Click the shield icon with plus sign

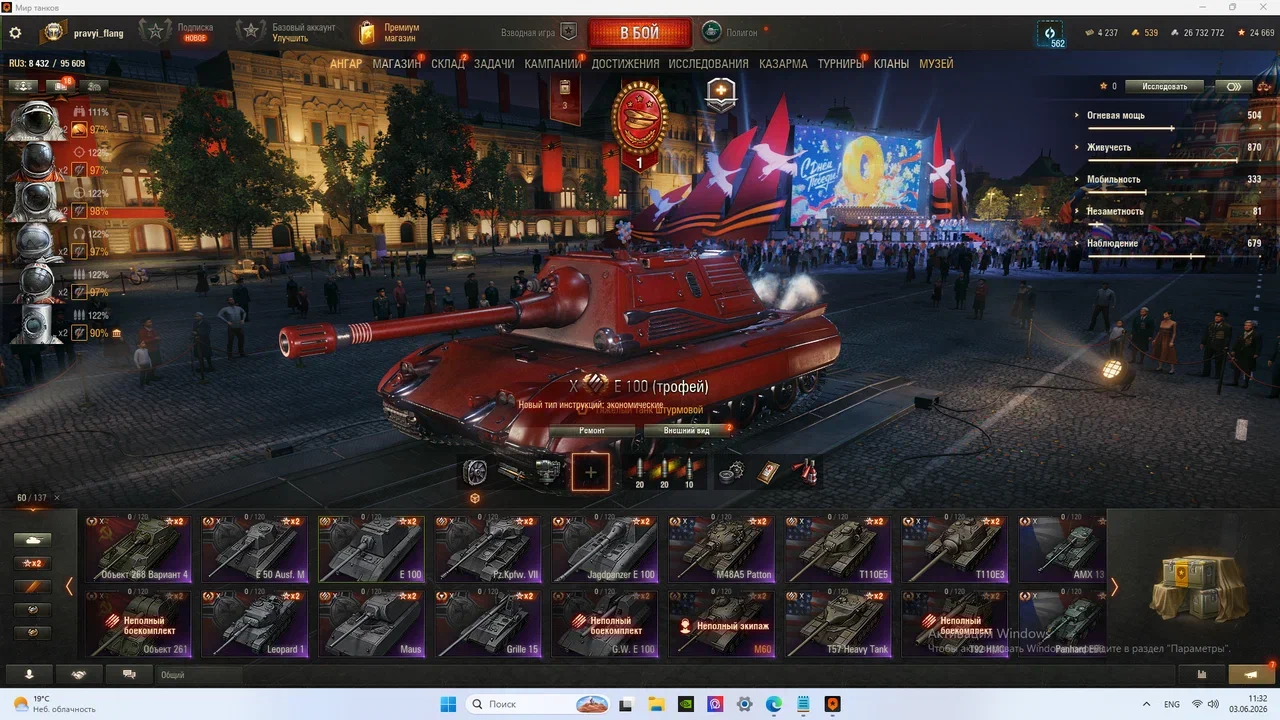pyautogui.click(x=721, y=94)
